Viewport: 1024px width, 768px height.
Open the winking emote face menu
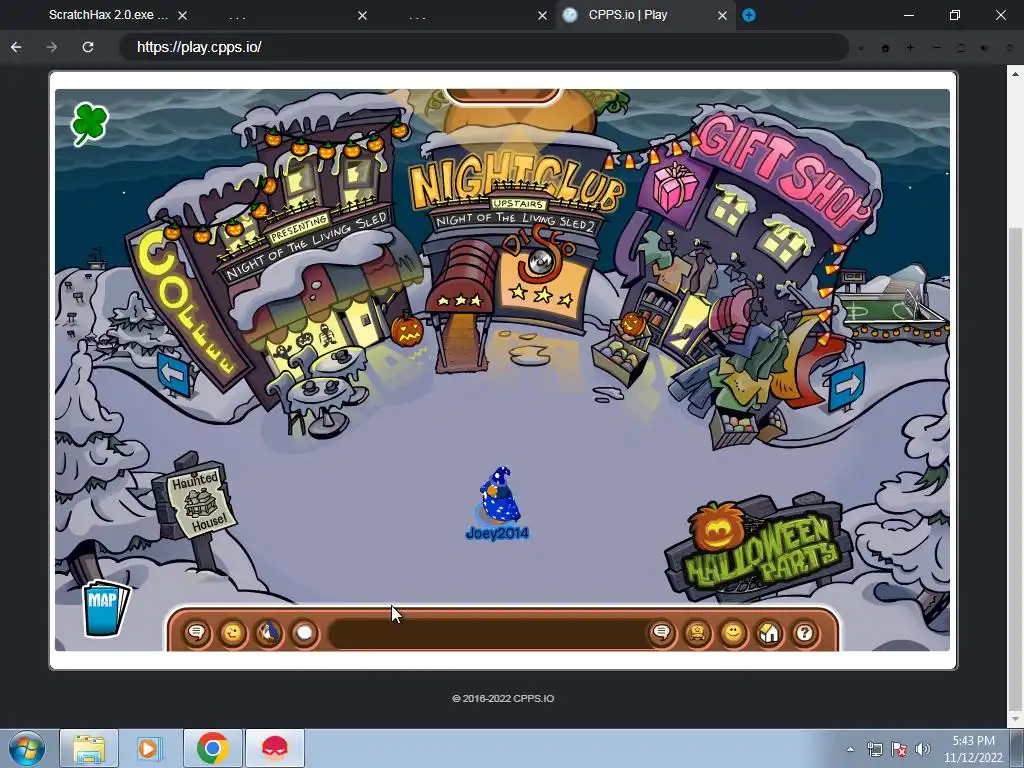pos(232,633)
